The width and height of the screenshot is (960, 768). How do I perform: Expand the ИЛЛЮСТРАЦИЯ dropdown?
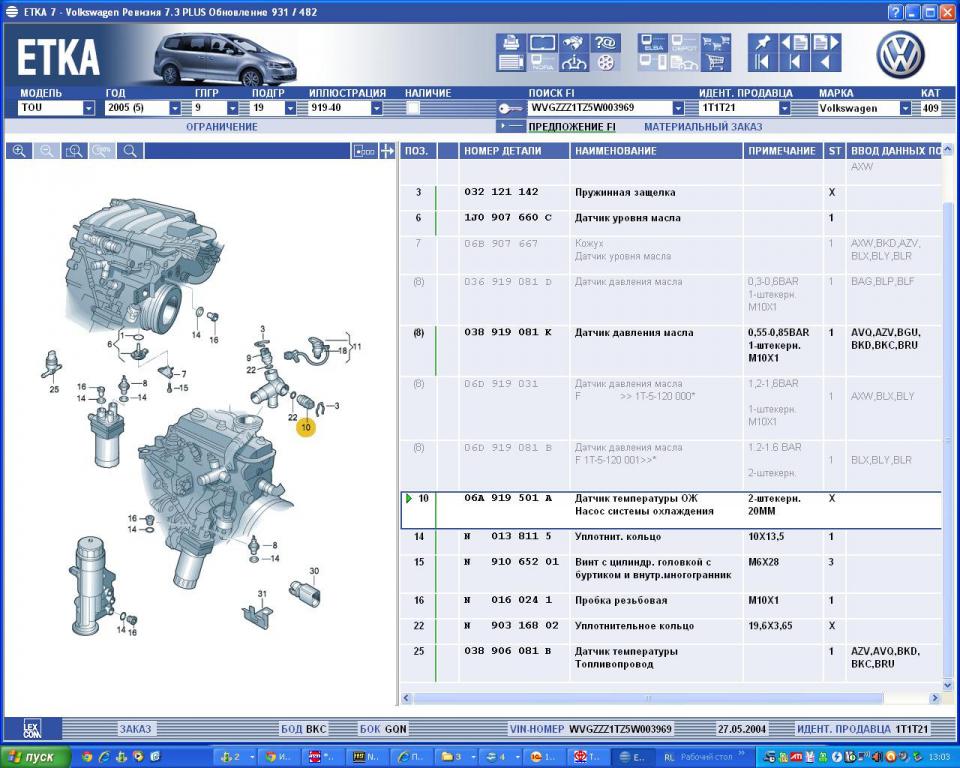pos(377,108)
